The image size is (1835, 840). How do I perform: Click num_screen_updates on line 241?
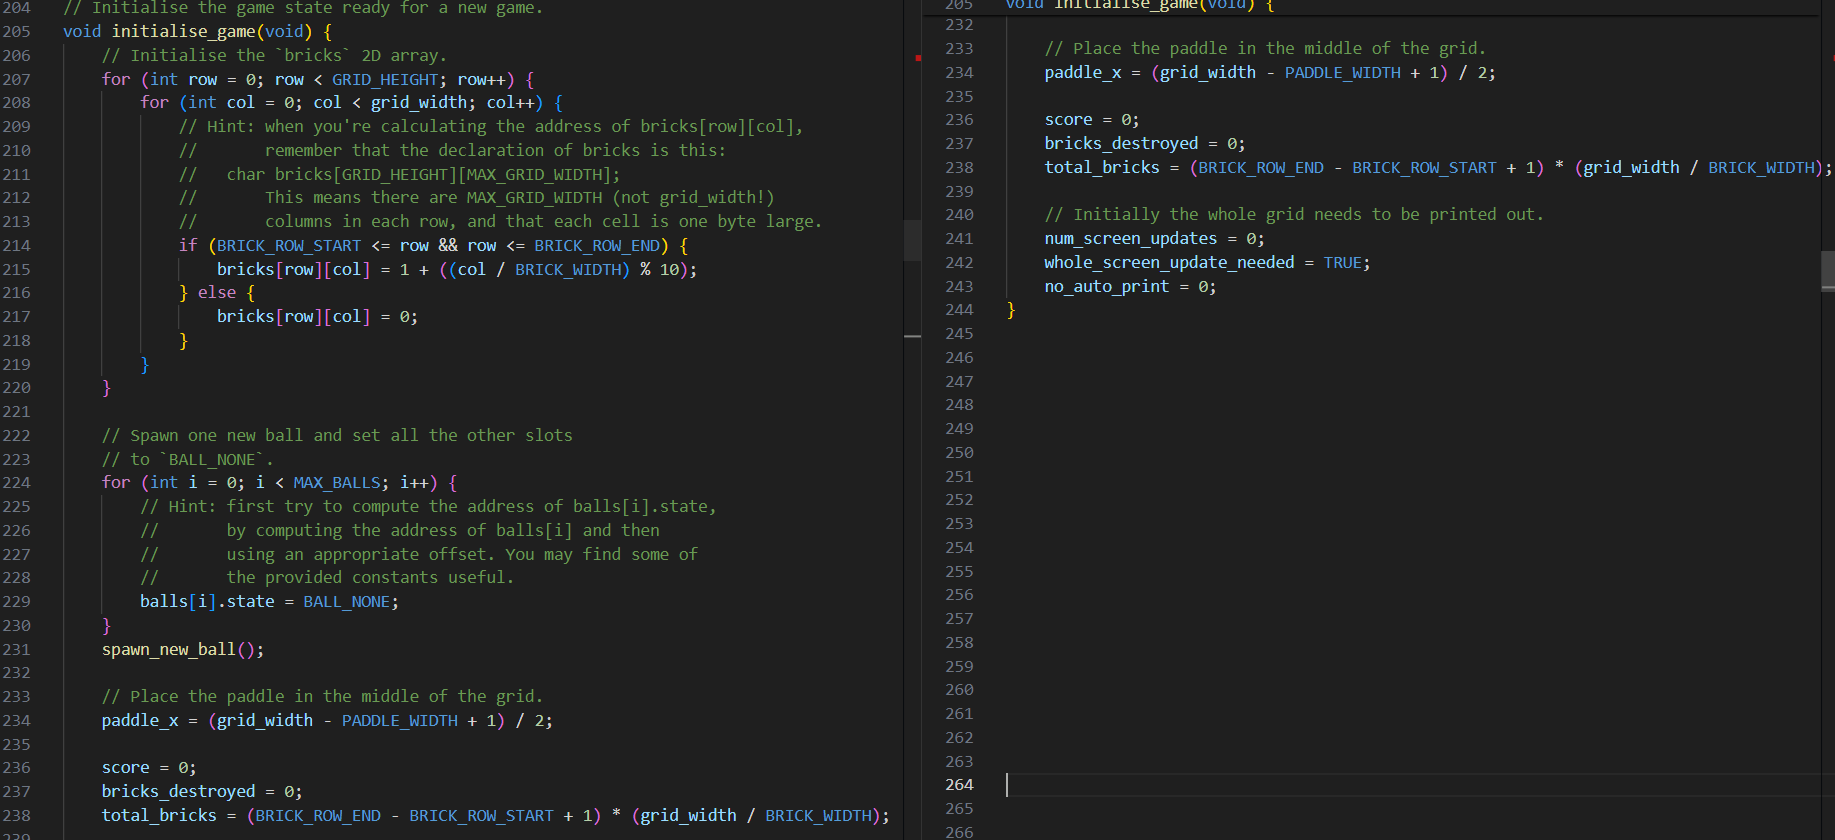[1131, 239]
